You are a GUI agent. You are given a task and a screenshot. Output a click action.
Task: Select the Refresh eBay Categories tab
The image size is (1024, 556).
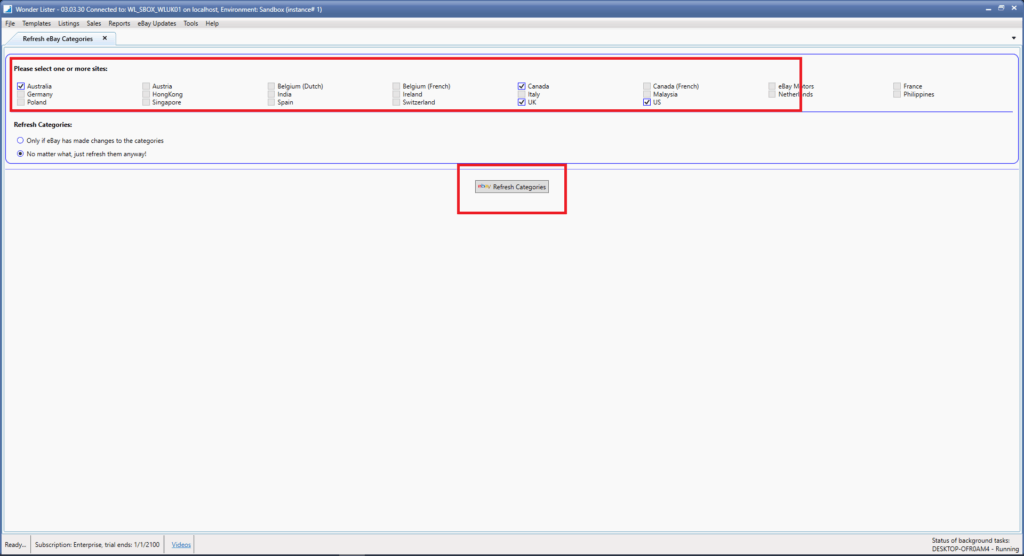[58, 38]
